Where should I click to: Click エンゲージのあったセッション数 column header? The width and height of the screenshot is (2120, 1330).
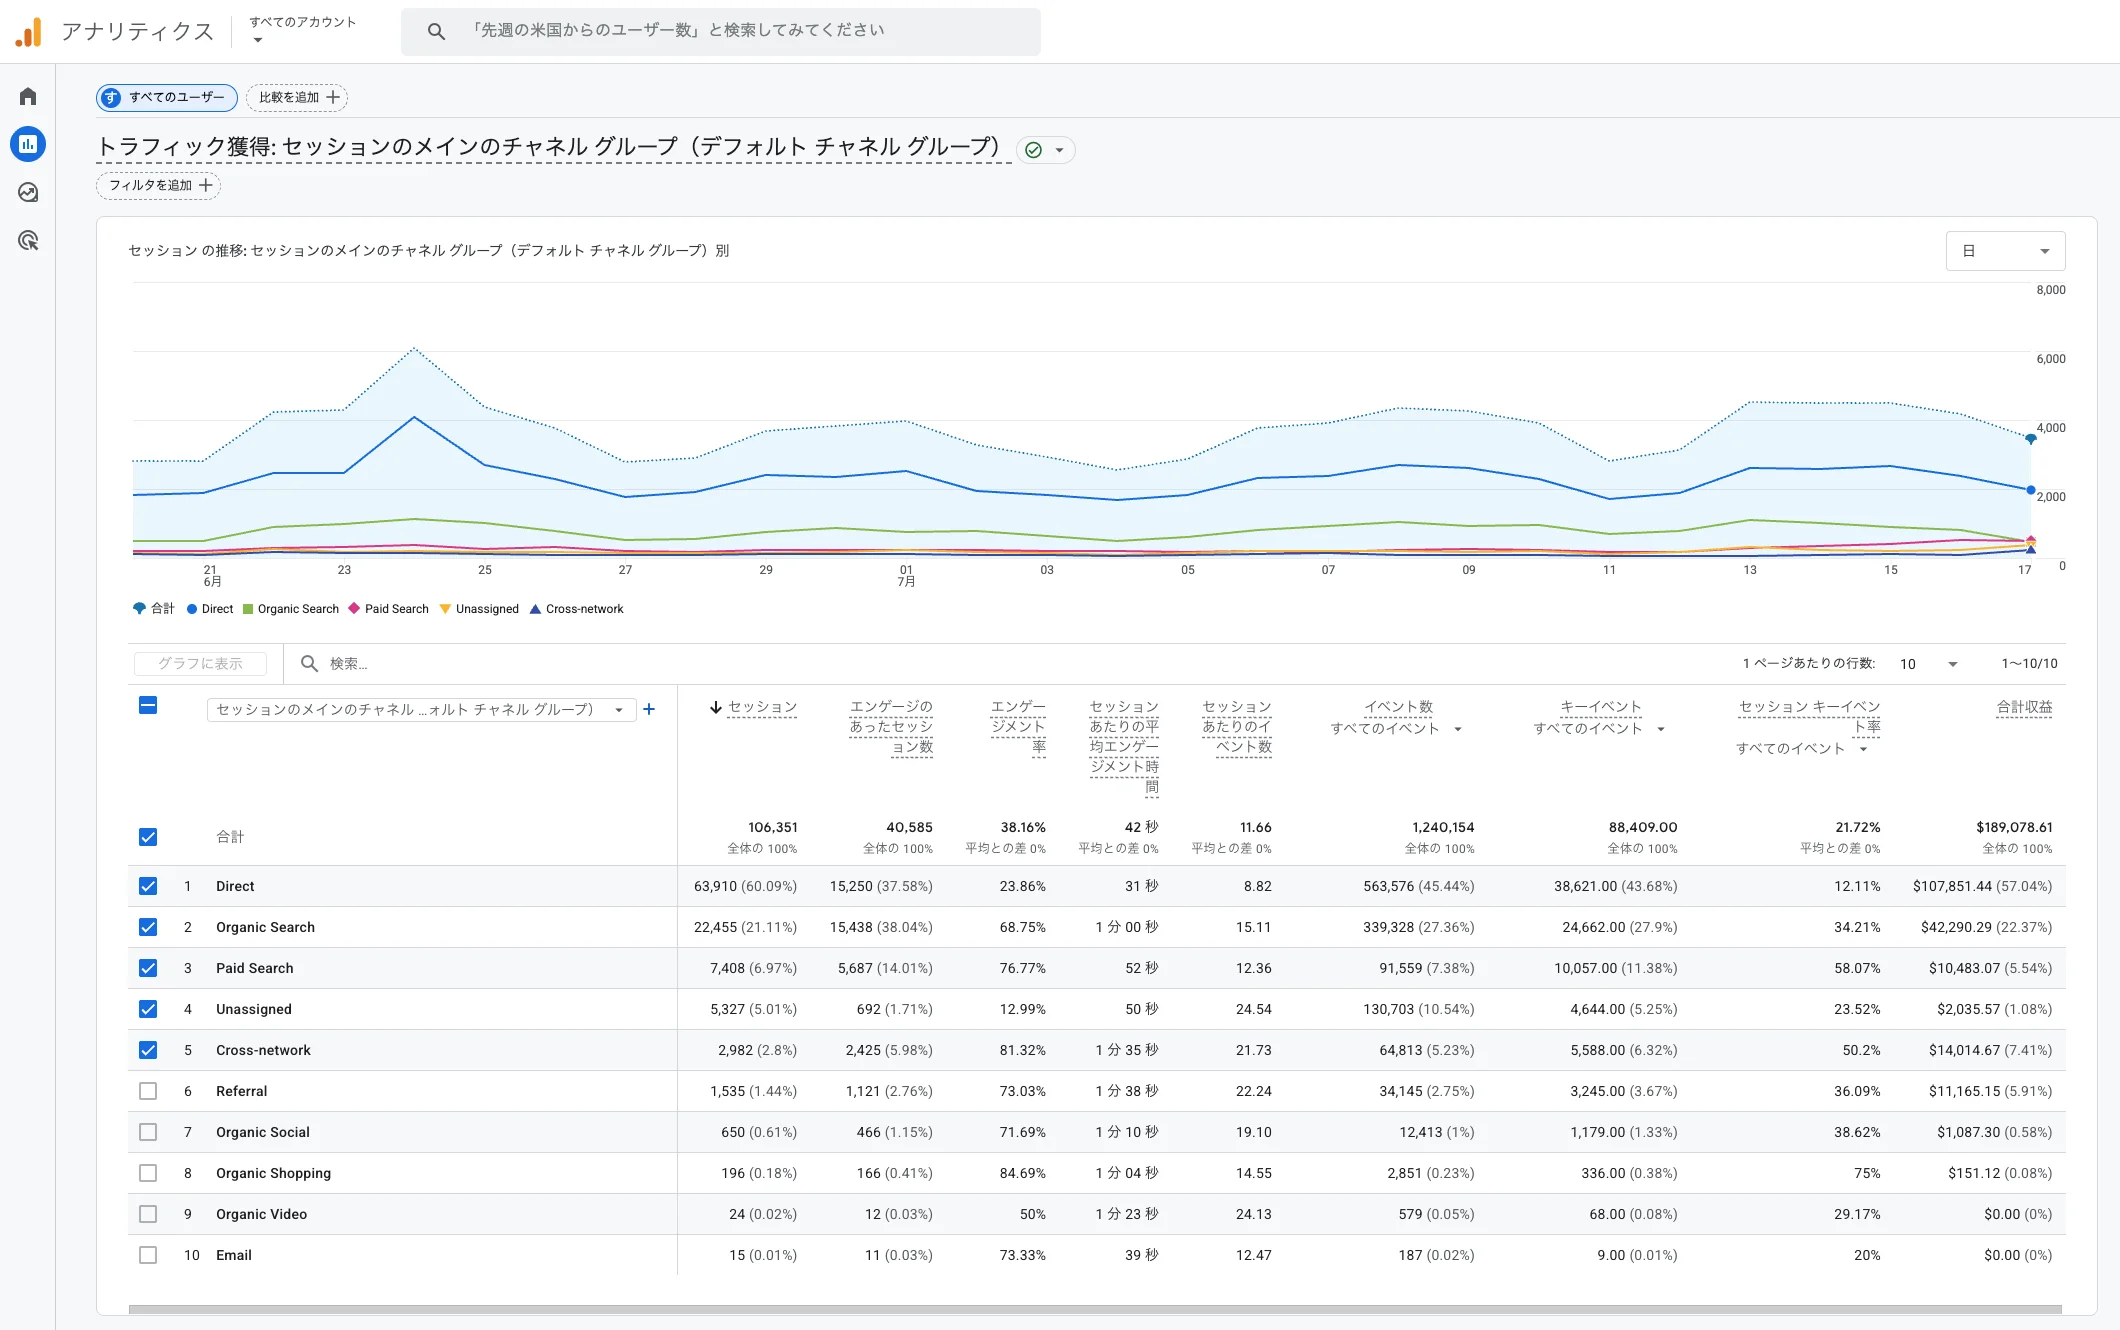pos(891,726)
